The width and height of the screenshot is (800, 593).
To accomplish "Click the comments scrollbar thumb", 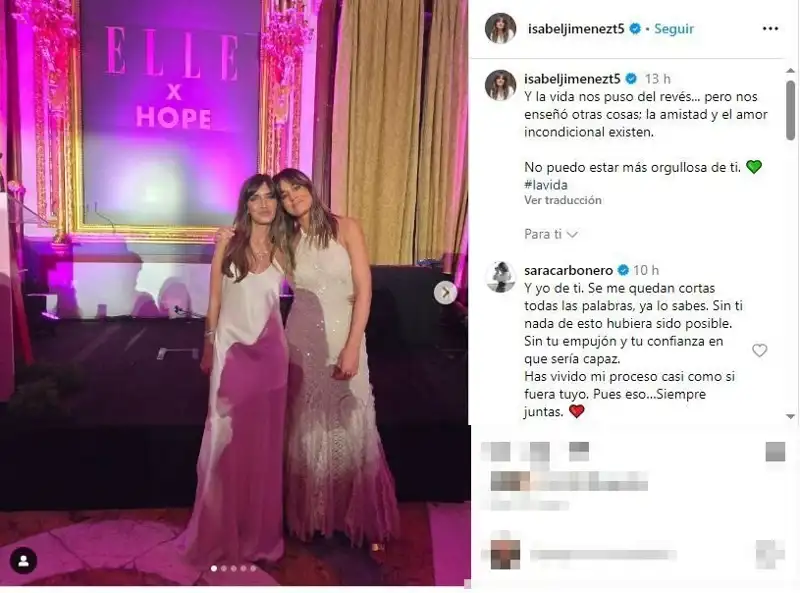I will 791,110.
